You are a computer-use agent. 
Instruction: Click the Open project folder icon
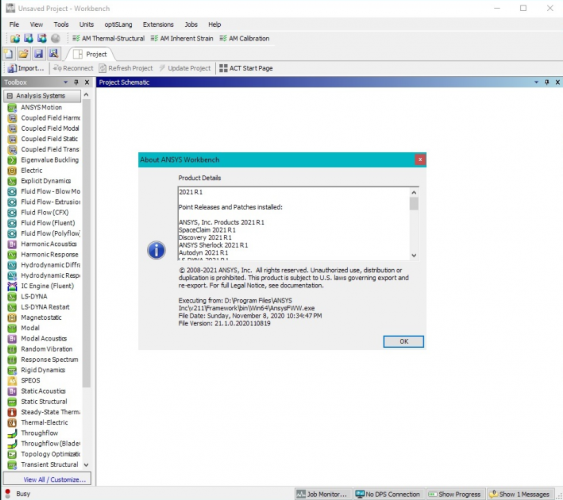(x=23, y=54)
